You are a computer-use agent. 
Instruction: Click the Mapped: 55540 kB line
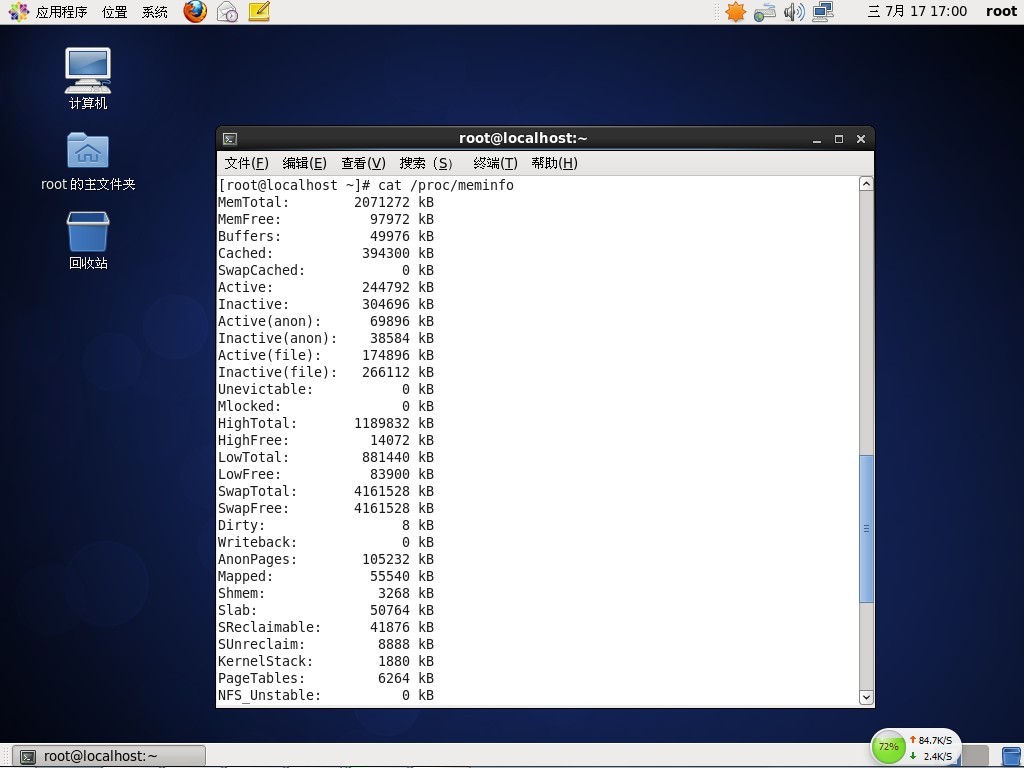[326, 576]
